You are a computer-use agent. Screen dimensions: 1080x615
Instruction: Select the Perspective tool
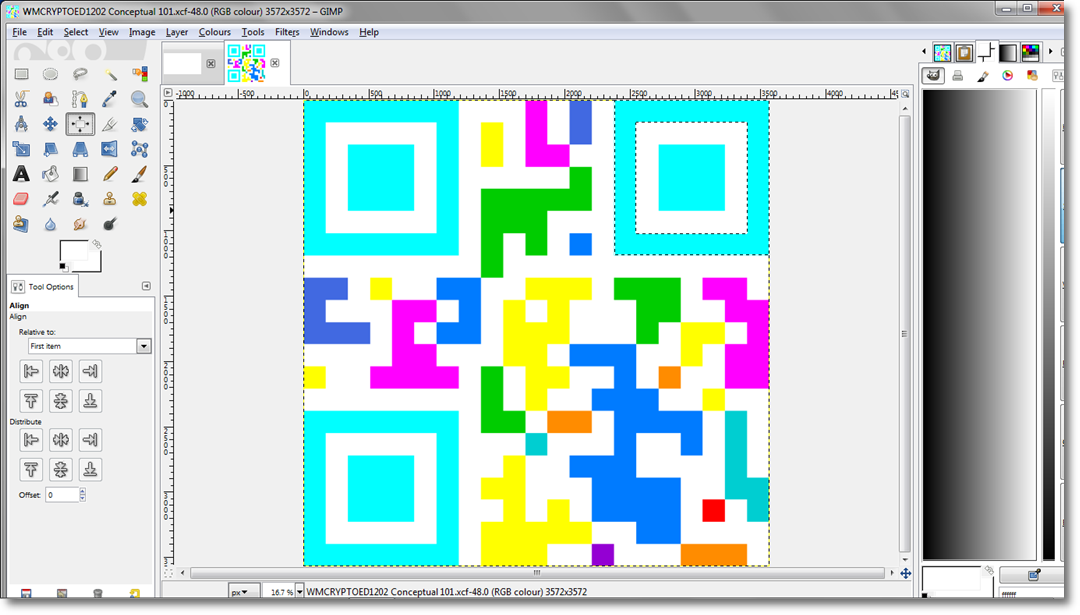(80, 149)
